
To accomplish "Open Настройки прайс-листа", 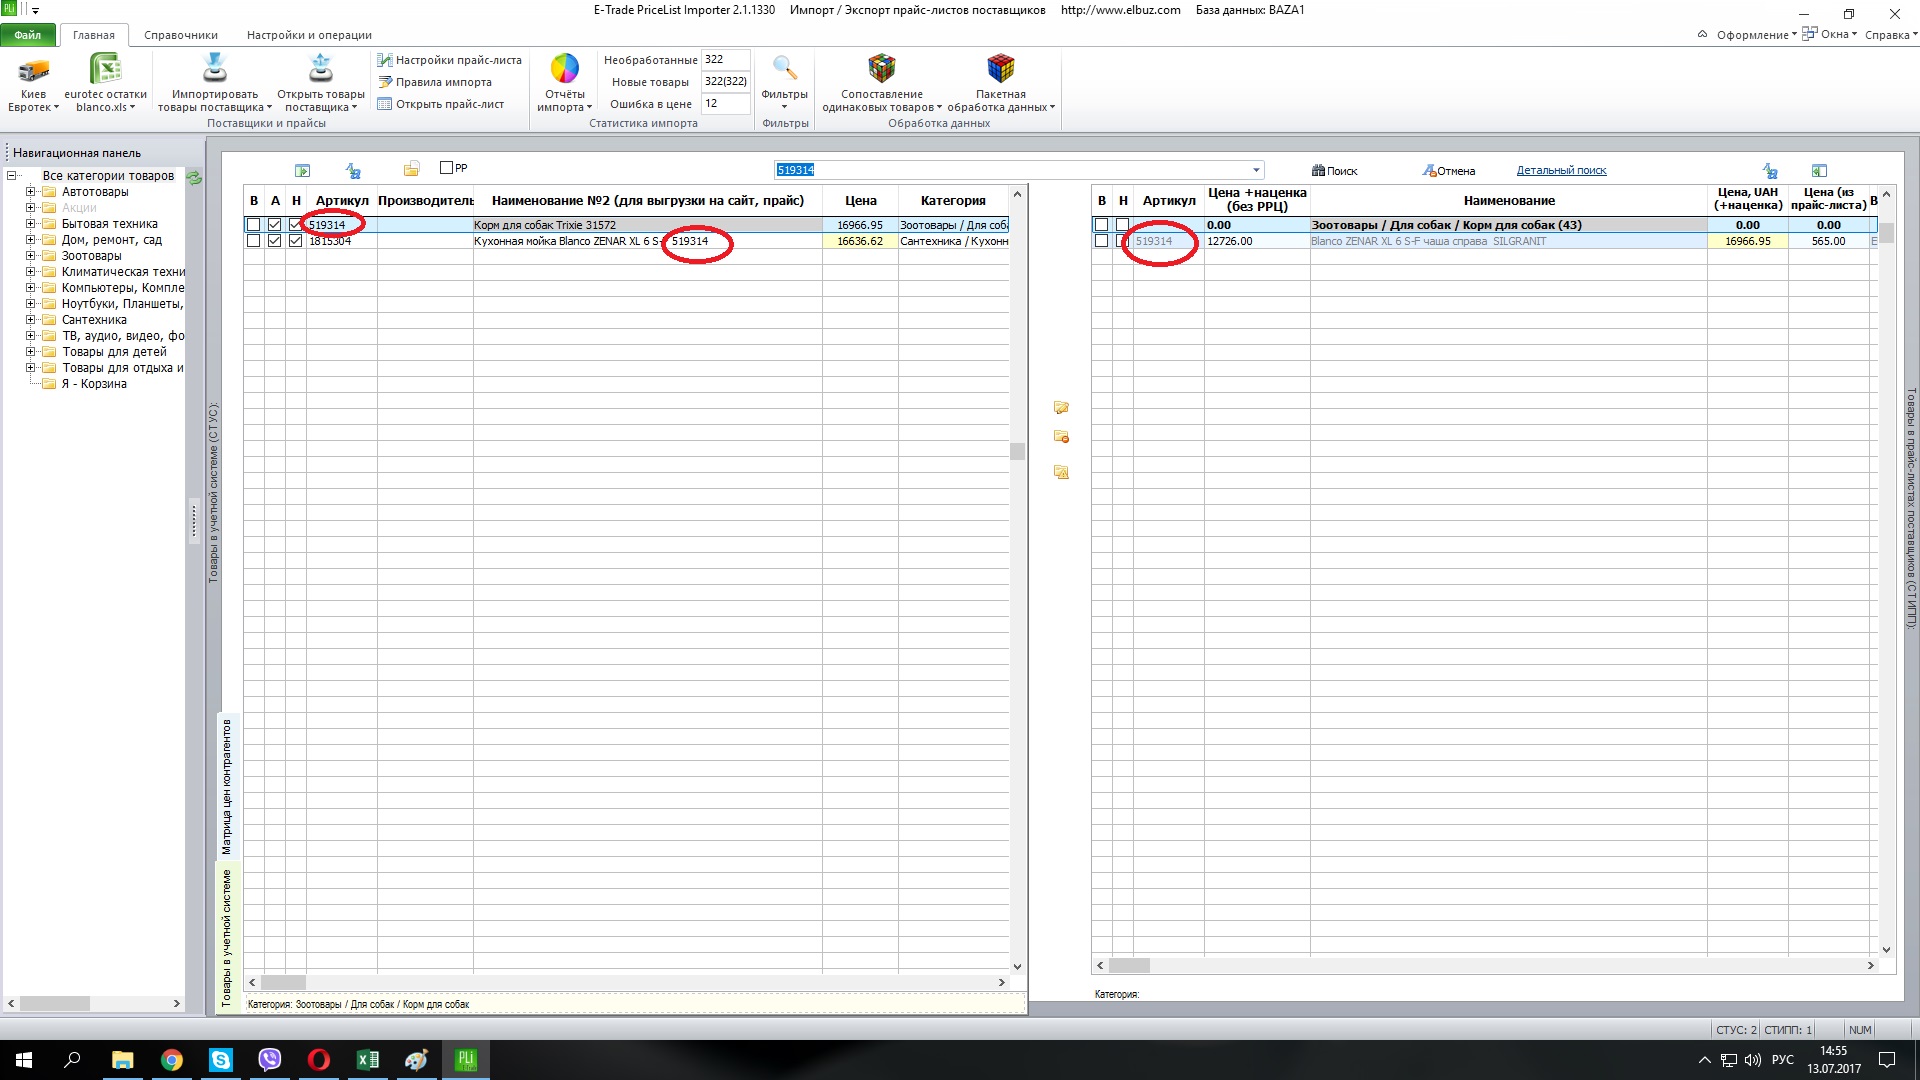I will tap(450, 60).
